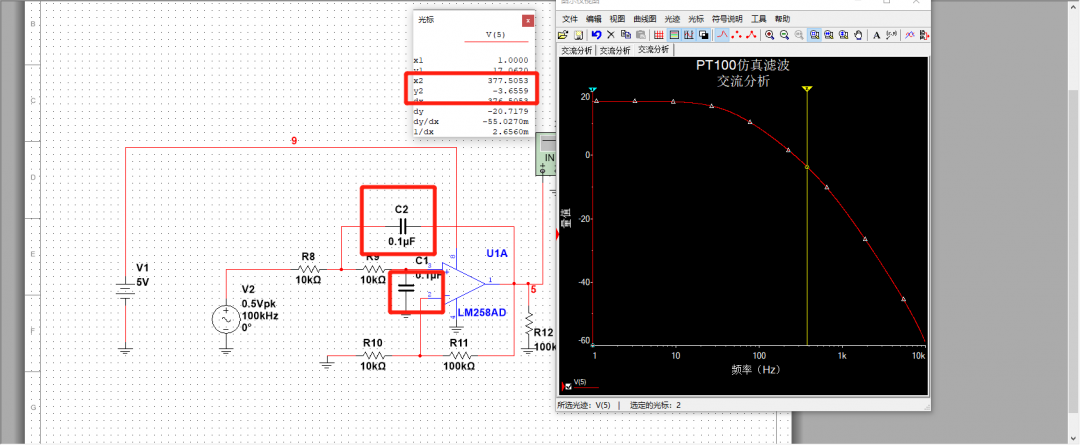Open the 编辑 menu
The height and width of the screenshot is (445, 1080).
594,19
